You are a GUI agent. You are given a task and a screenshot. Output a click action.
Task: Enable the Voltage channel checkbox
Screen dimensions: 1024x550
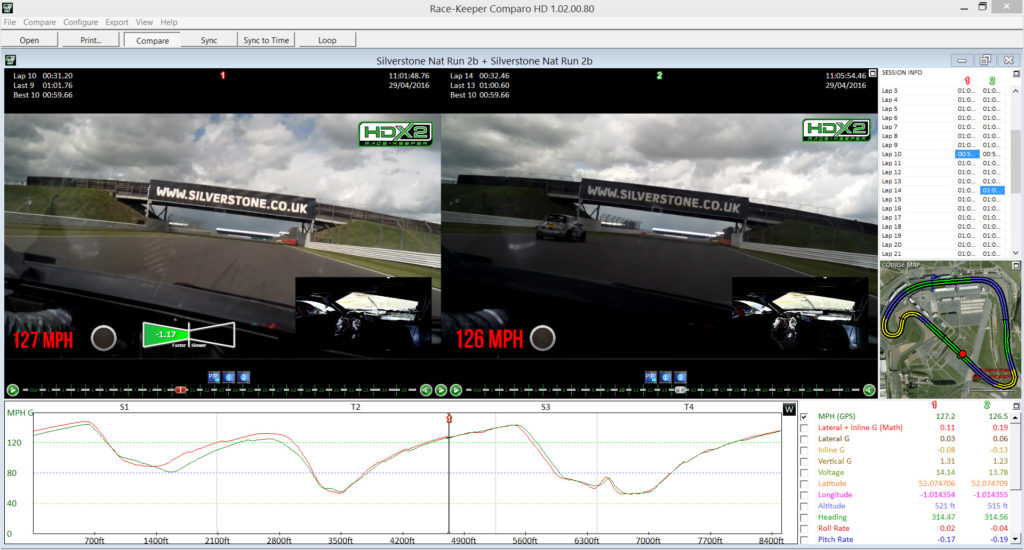pos(804,473)
